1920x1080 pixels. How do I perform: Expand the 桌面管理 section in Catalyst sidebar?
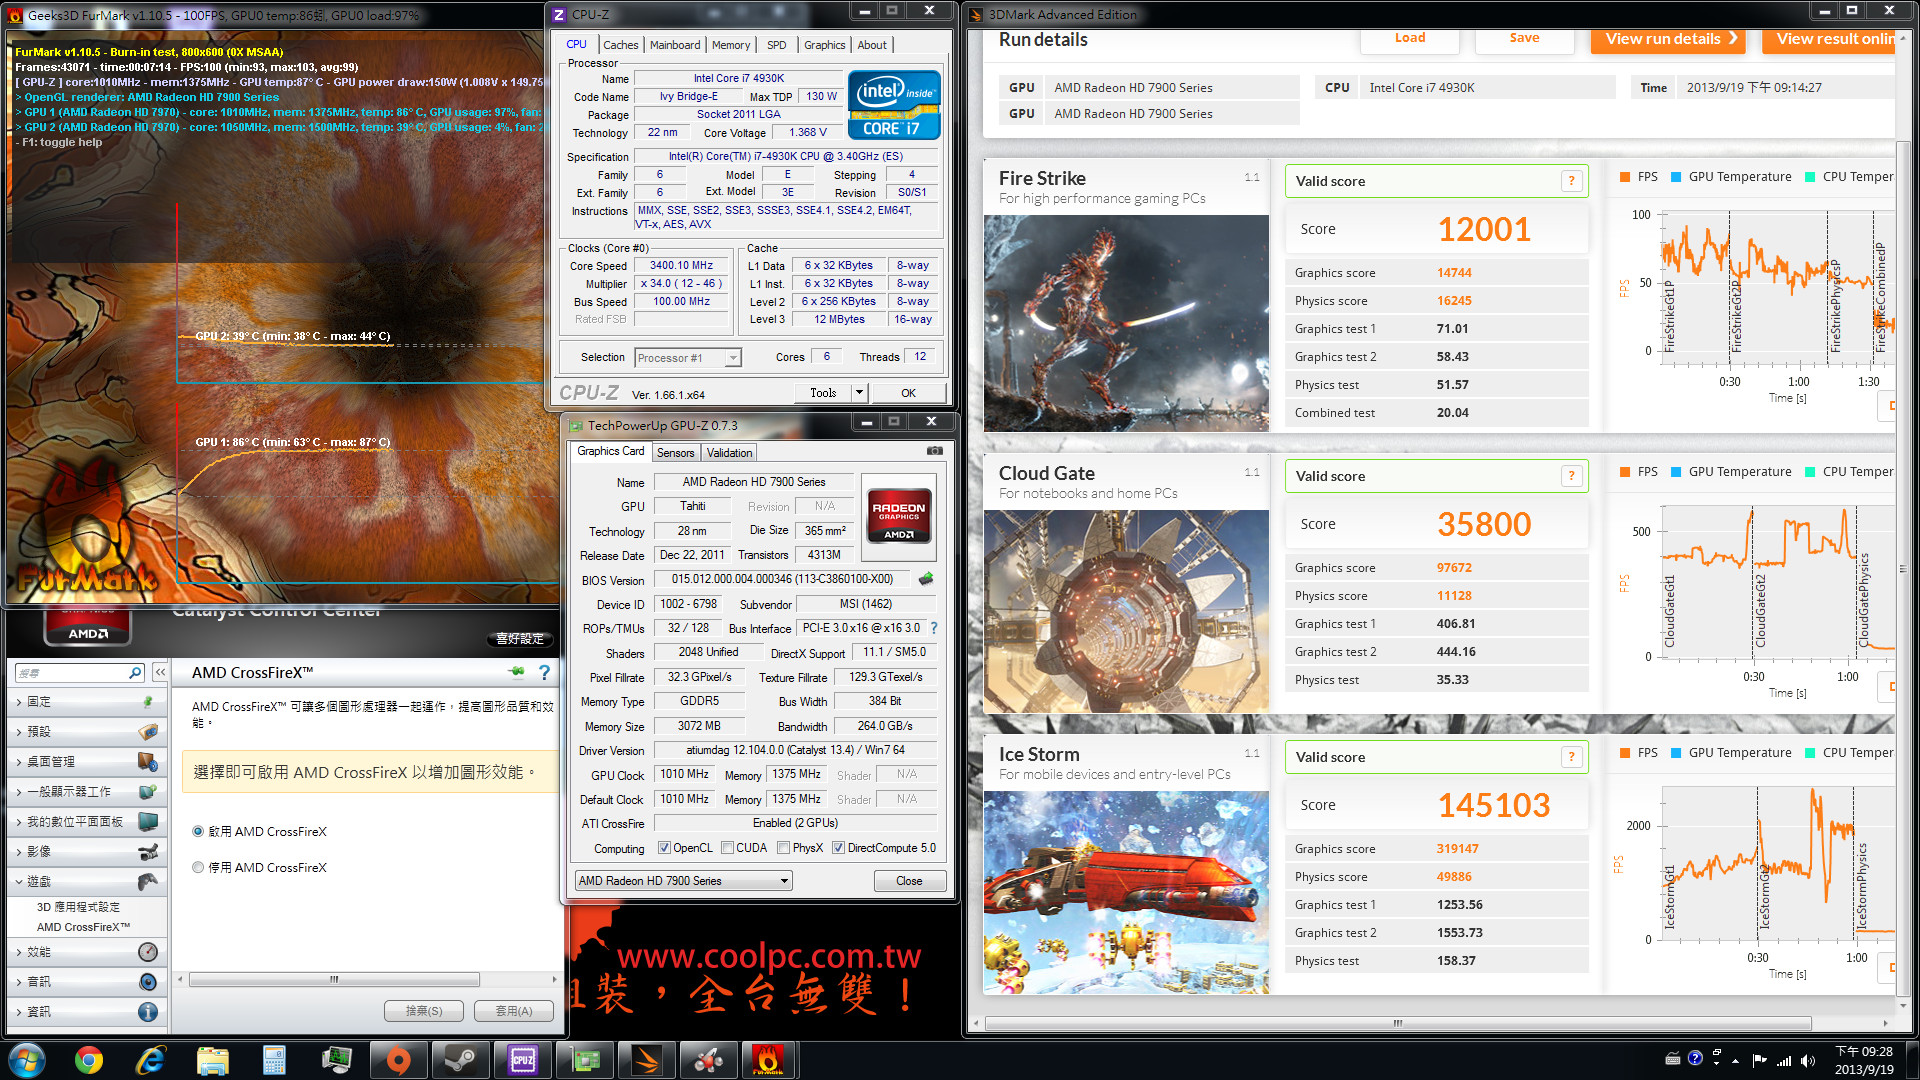tap(85, 762)
